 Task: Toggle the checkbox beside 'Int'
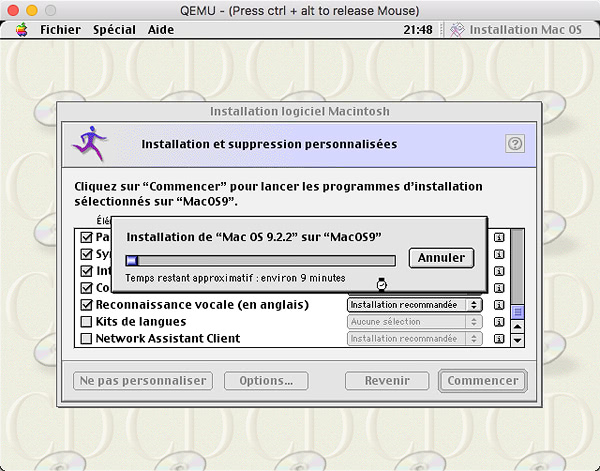[x=86, y=271]
